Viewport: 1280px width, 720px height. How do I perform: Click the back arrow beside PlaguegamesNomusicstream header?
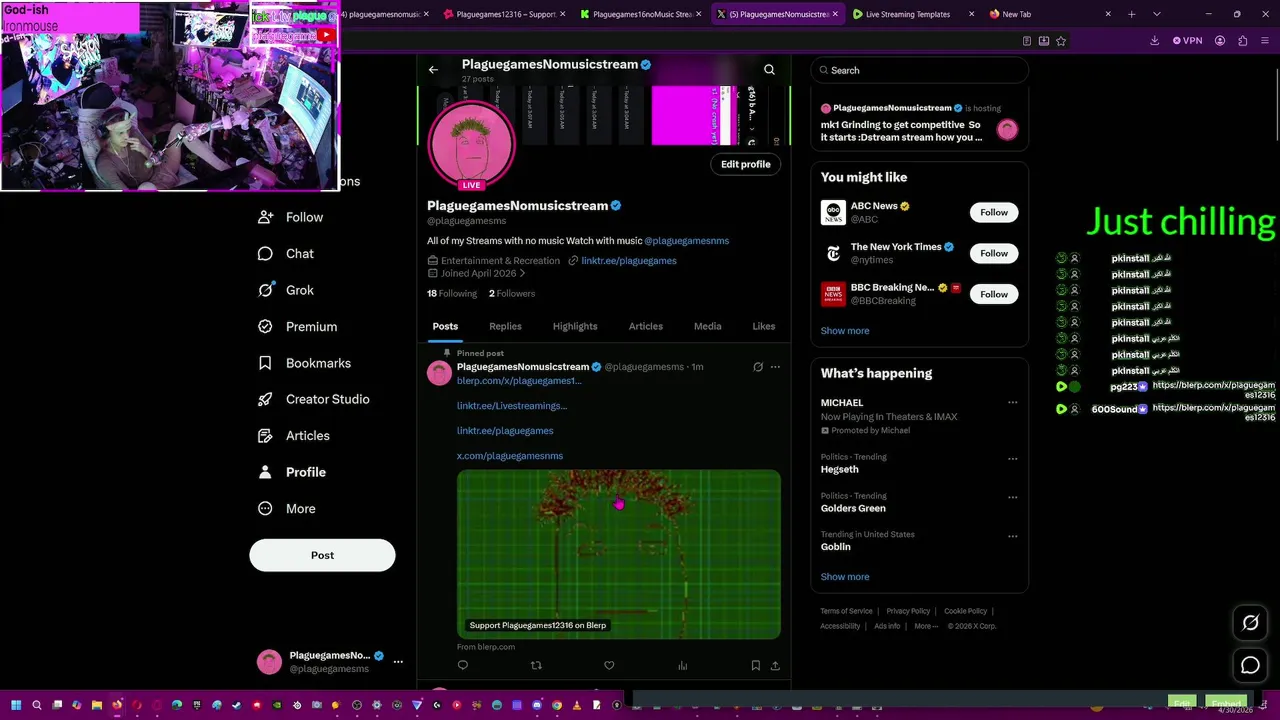pos(433,70)
